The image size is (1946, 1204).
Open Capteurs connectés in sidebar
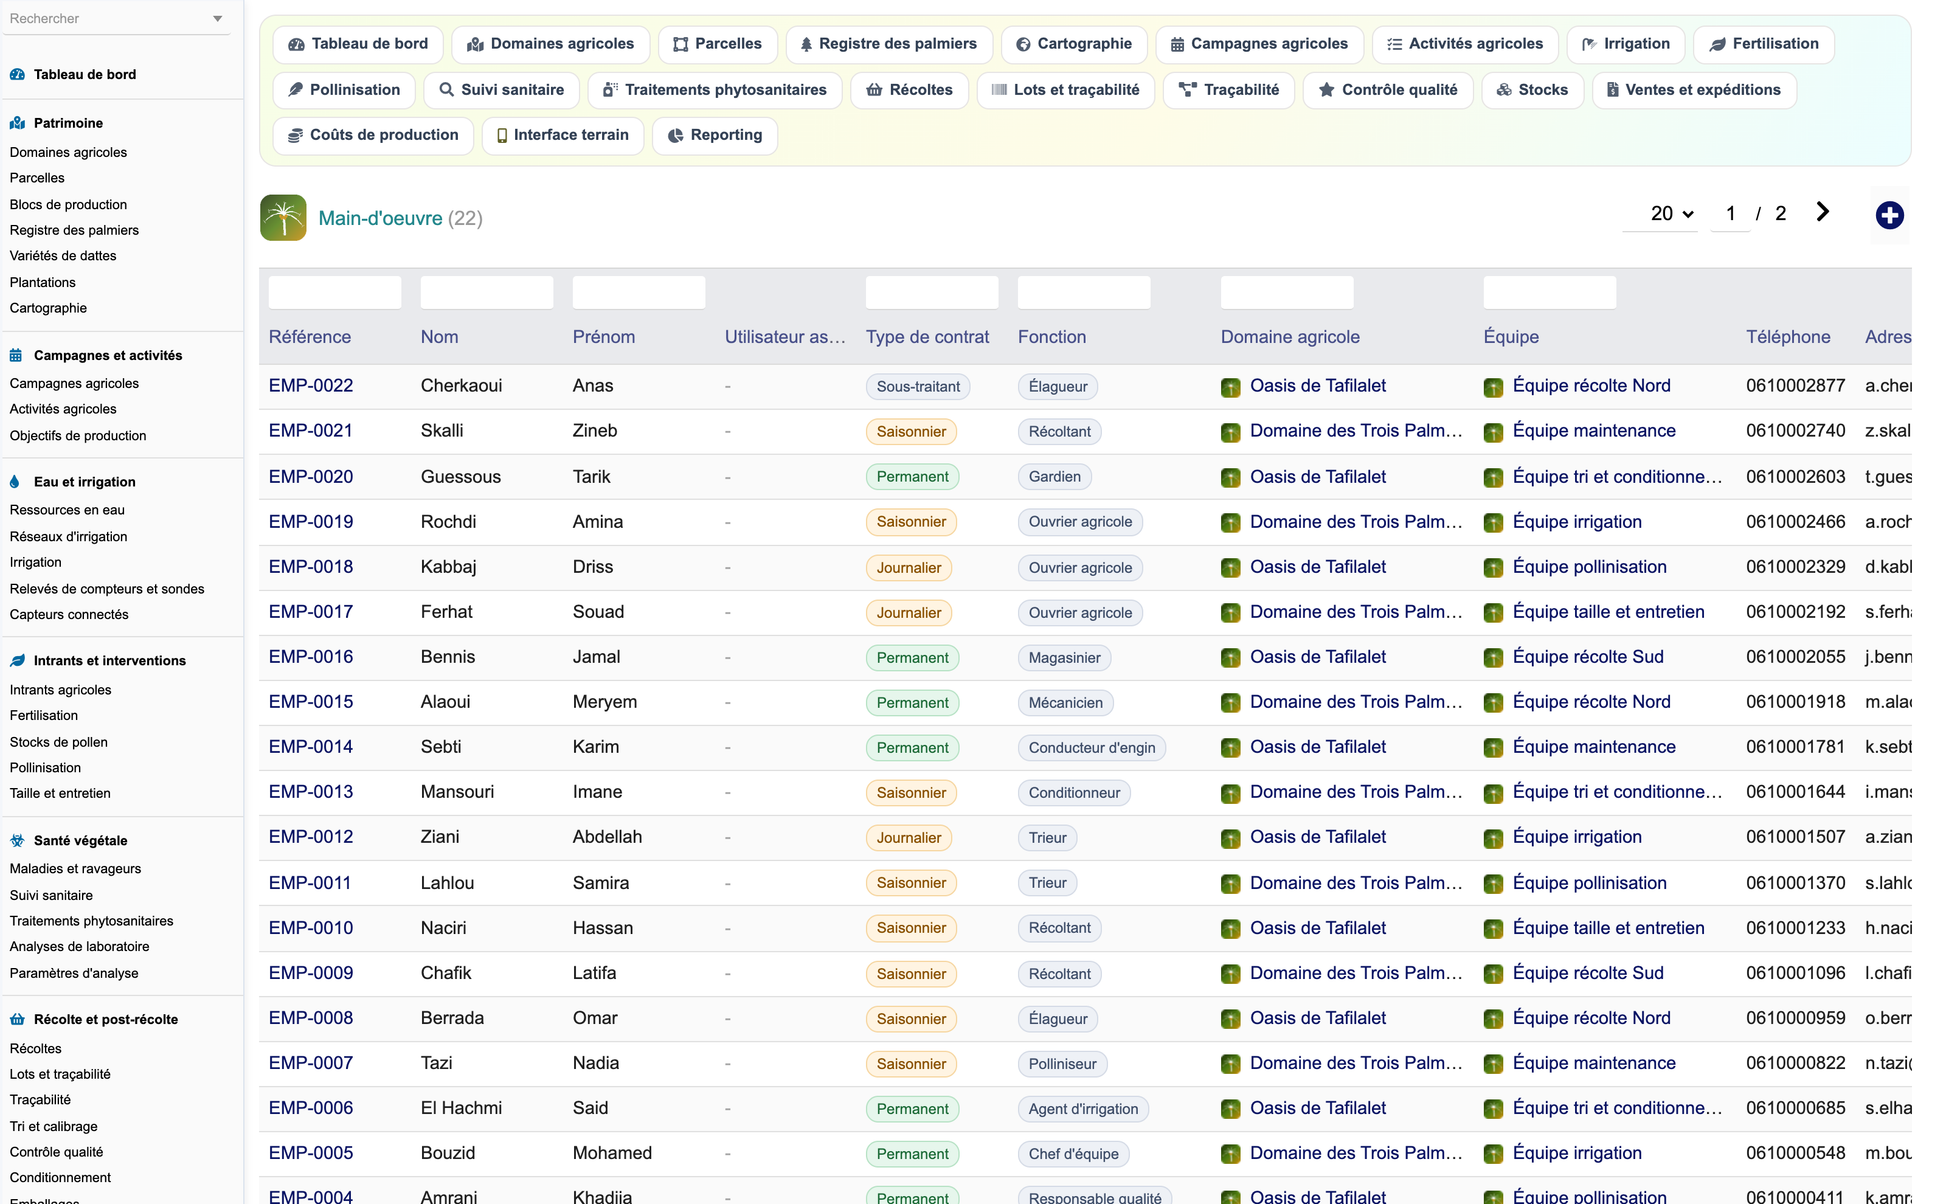point(69,614)
